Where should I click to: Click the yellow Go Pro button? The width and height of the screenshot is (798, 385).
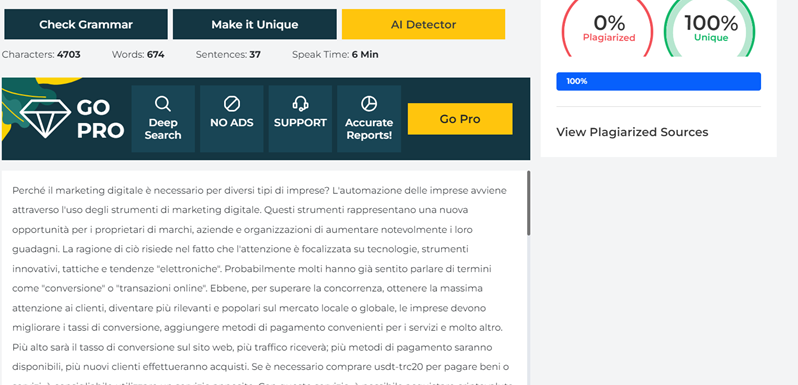pyautogui.click(x=460, y=119)
